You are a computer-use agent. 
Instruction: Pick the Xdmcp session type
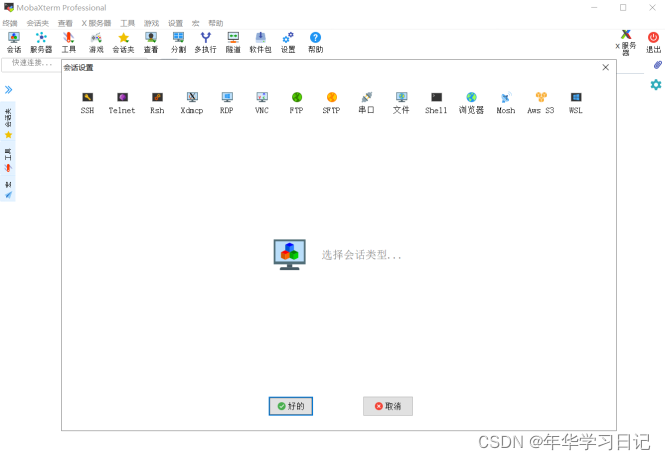tap(192, 103)
